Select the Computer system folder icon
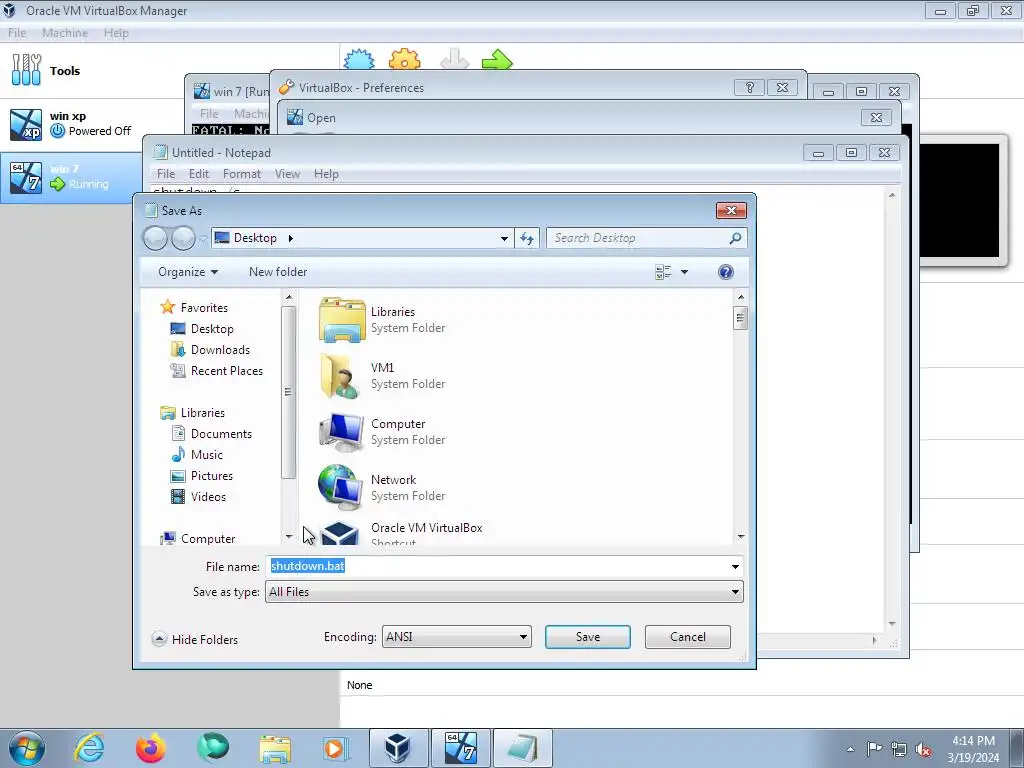Image resolution: width=1024 pixels, height=768 pixels. pos(341,432)
